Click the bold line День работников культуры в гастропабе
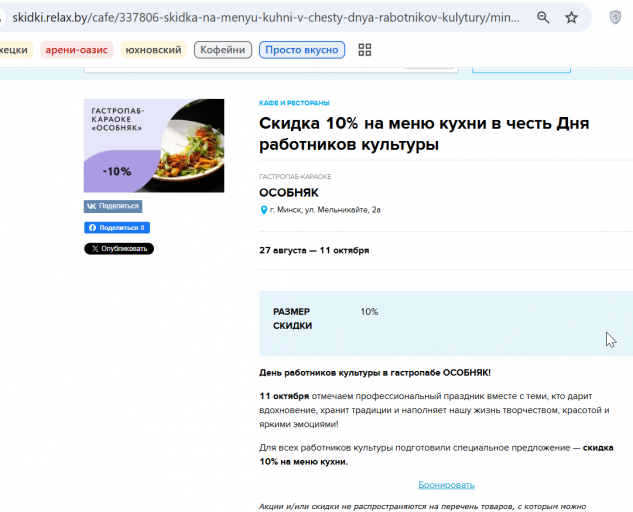Image resolution: width=633 pixels, height=512 pixels. 375,373
